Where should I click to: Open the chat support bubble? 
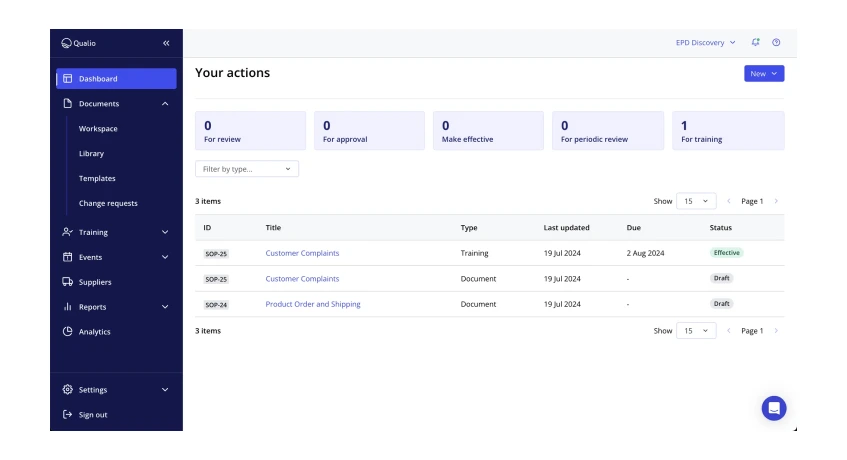[774, 408]
